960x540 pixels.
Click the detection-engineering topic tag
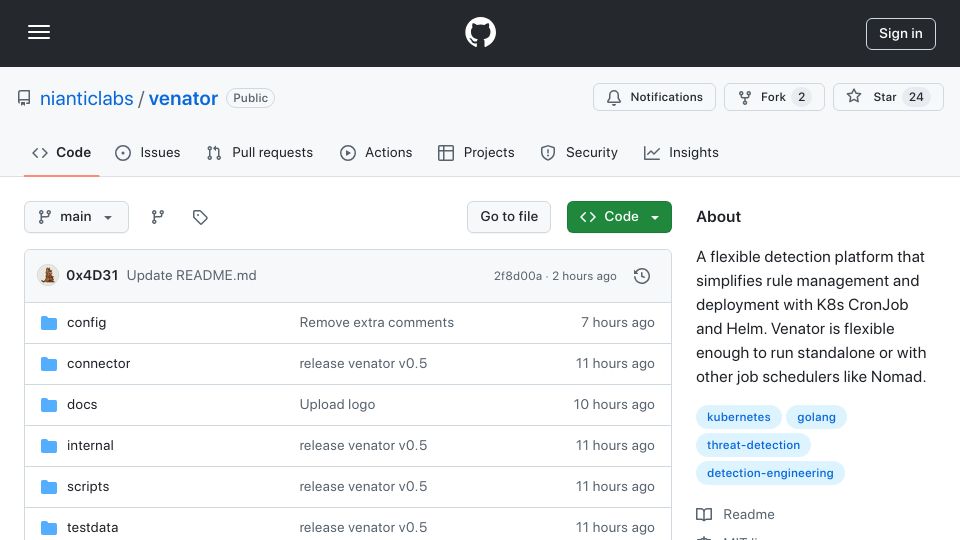click(x=770, y=473)
